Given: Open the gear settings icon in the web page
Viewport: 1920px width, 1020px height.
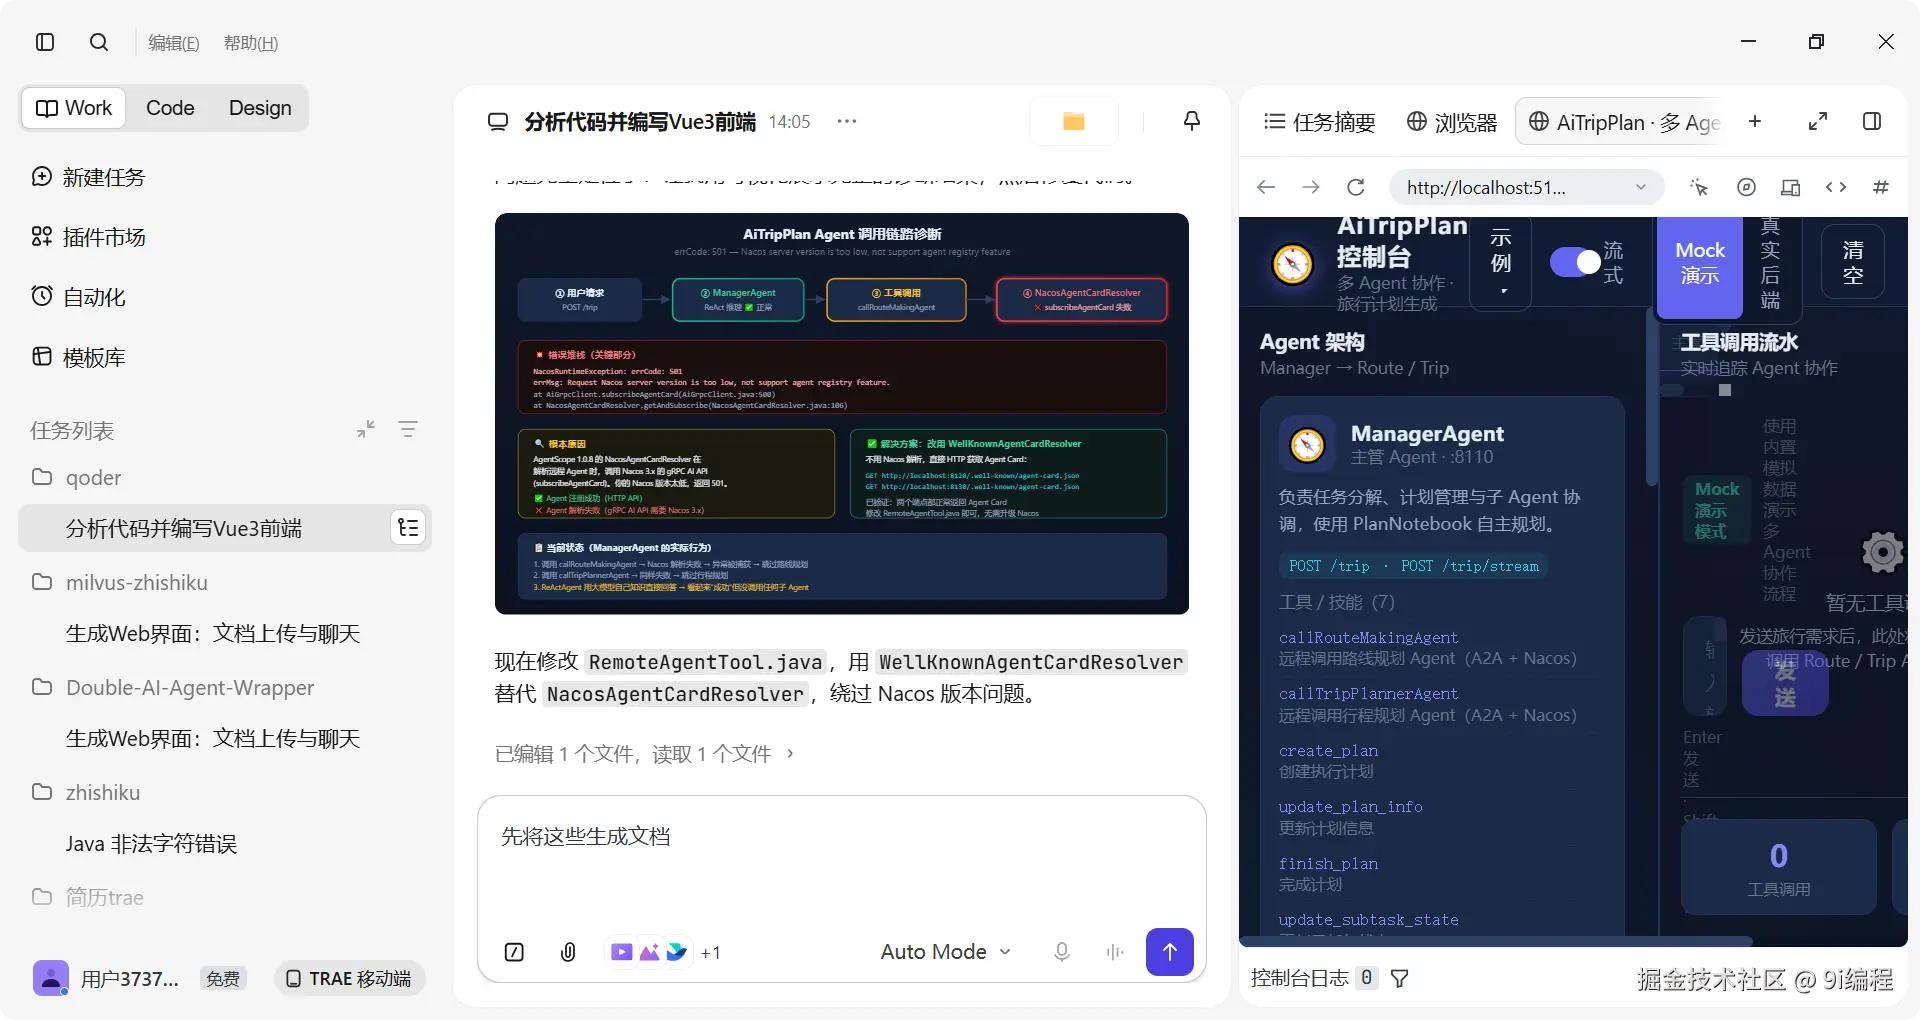Looking at the screenshot, I should coord(1882,552).
